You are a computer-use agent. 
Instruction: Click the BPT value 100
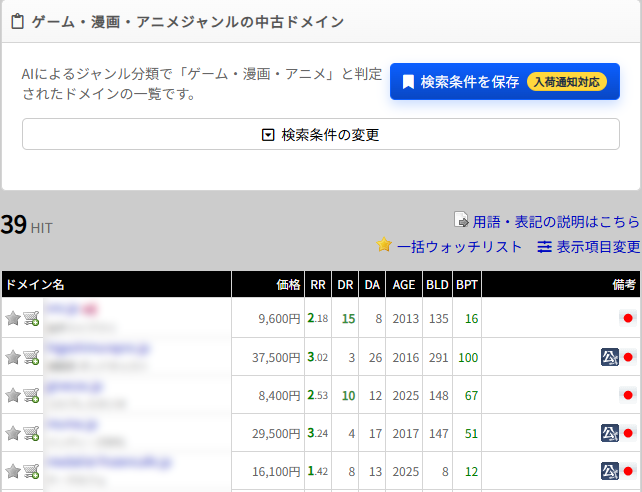coord(468,358)
